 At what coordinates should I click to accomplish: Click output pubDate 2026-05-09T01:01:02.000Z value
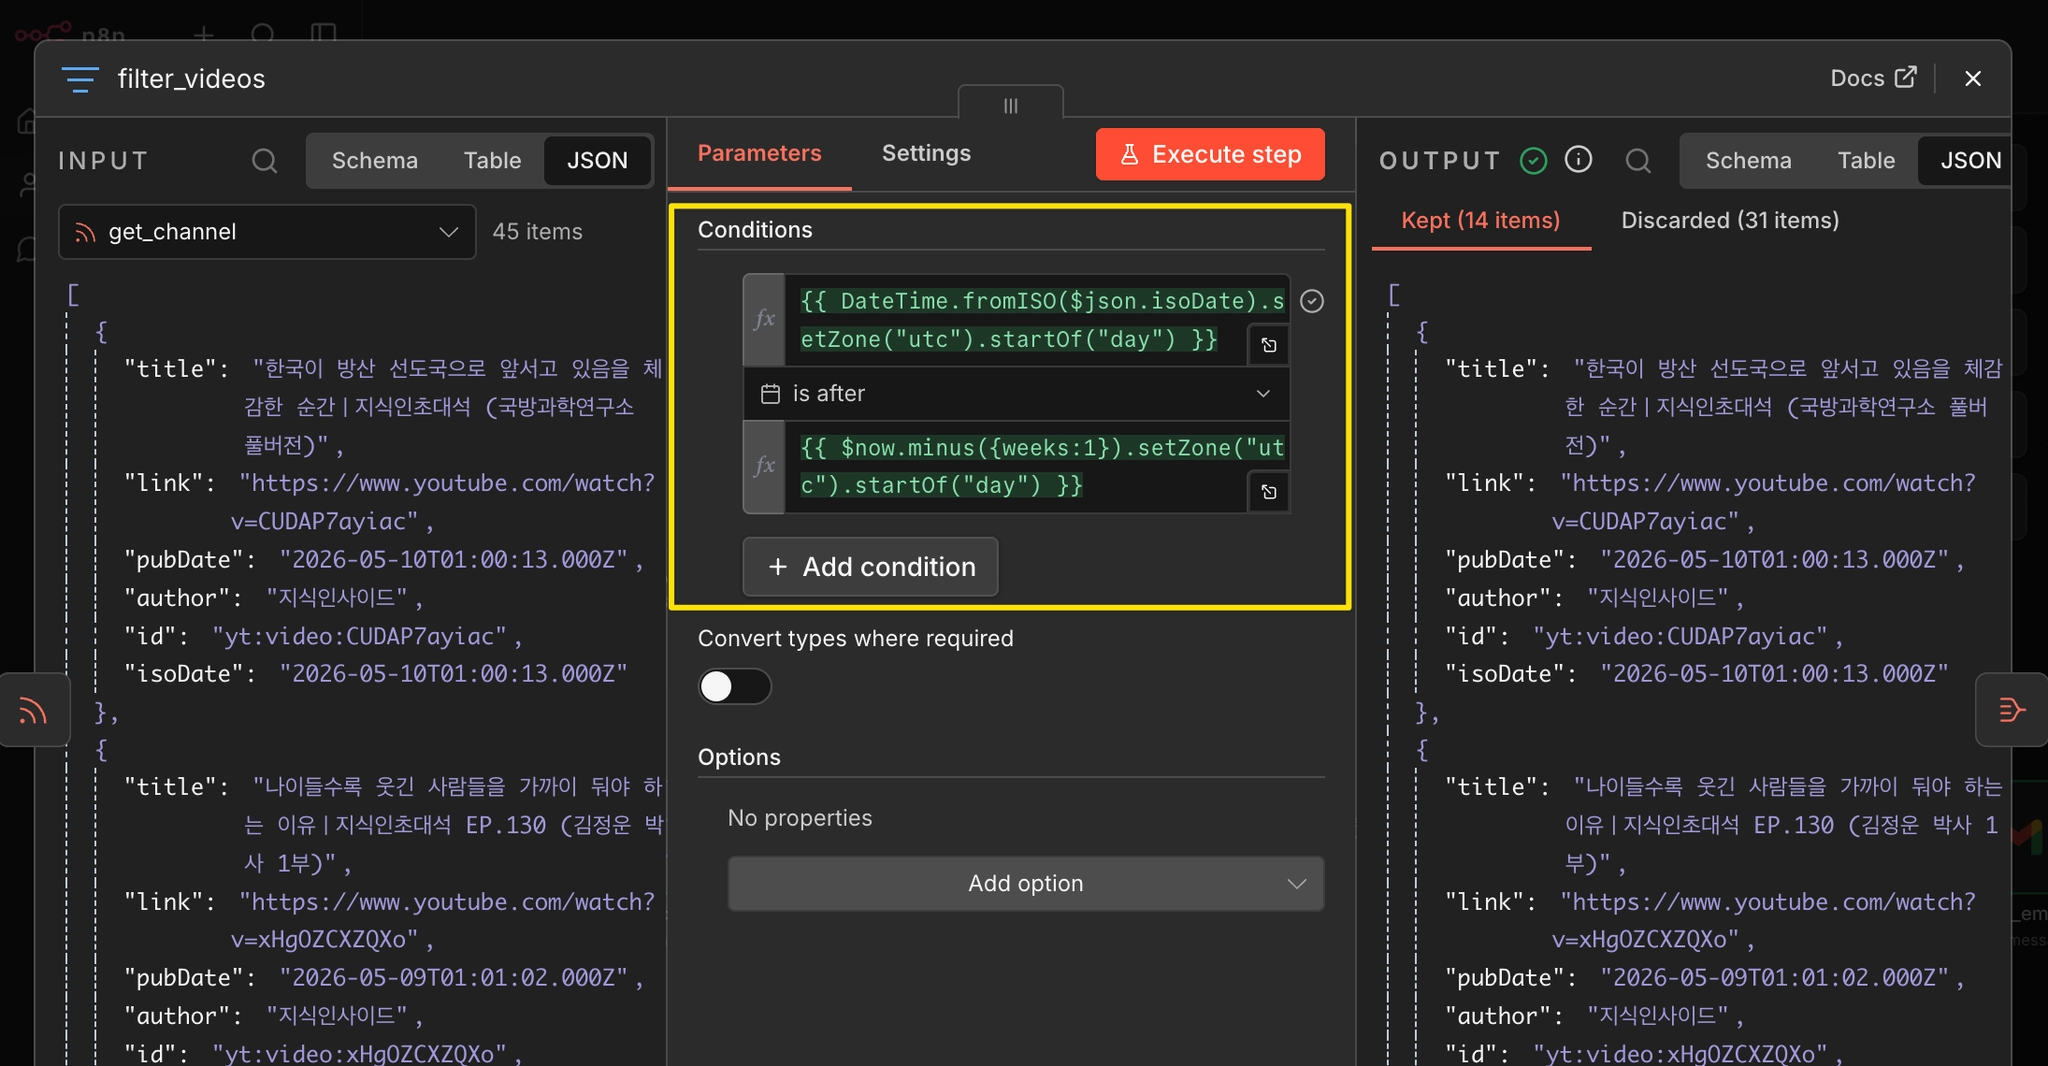[1774, 978]
